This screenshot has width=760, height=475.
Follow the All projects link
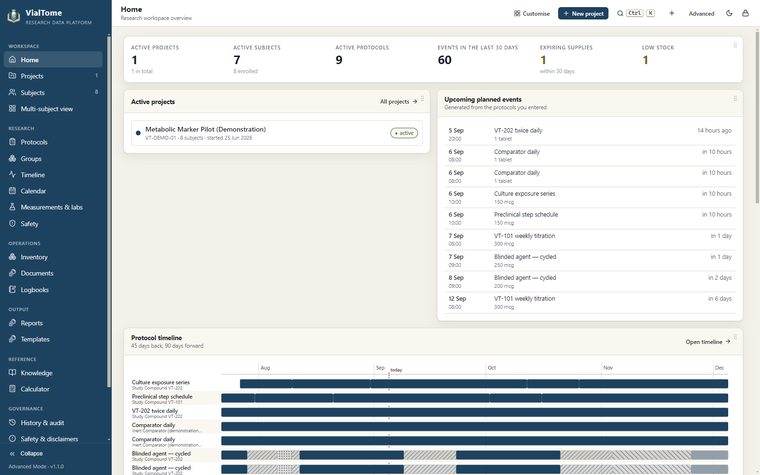coord(398,102)
